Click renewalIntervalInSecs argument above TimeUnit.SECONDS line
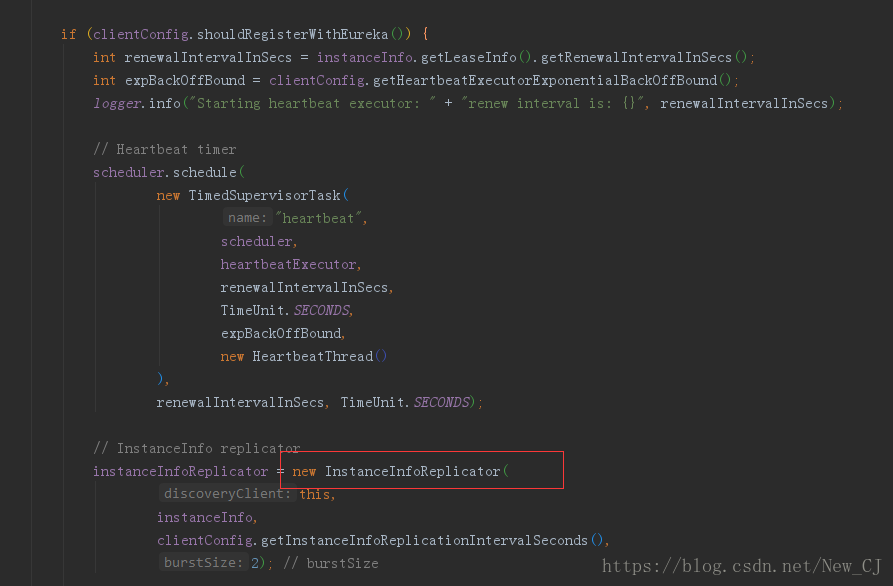This screenshot has height=586, width=893. [x=305, y=288]
